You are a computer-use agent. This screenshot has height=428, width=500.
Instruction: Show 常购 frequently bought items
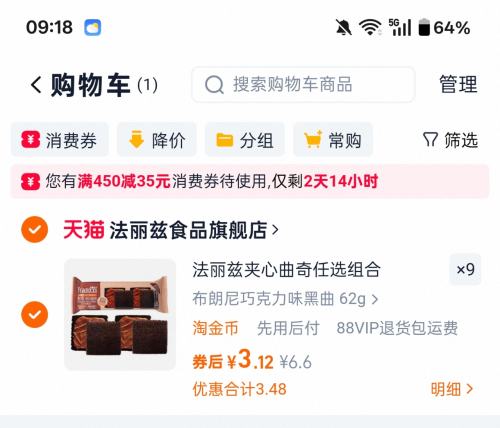(333, 140)
